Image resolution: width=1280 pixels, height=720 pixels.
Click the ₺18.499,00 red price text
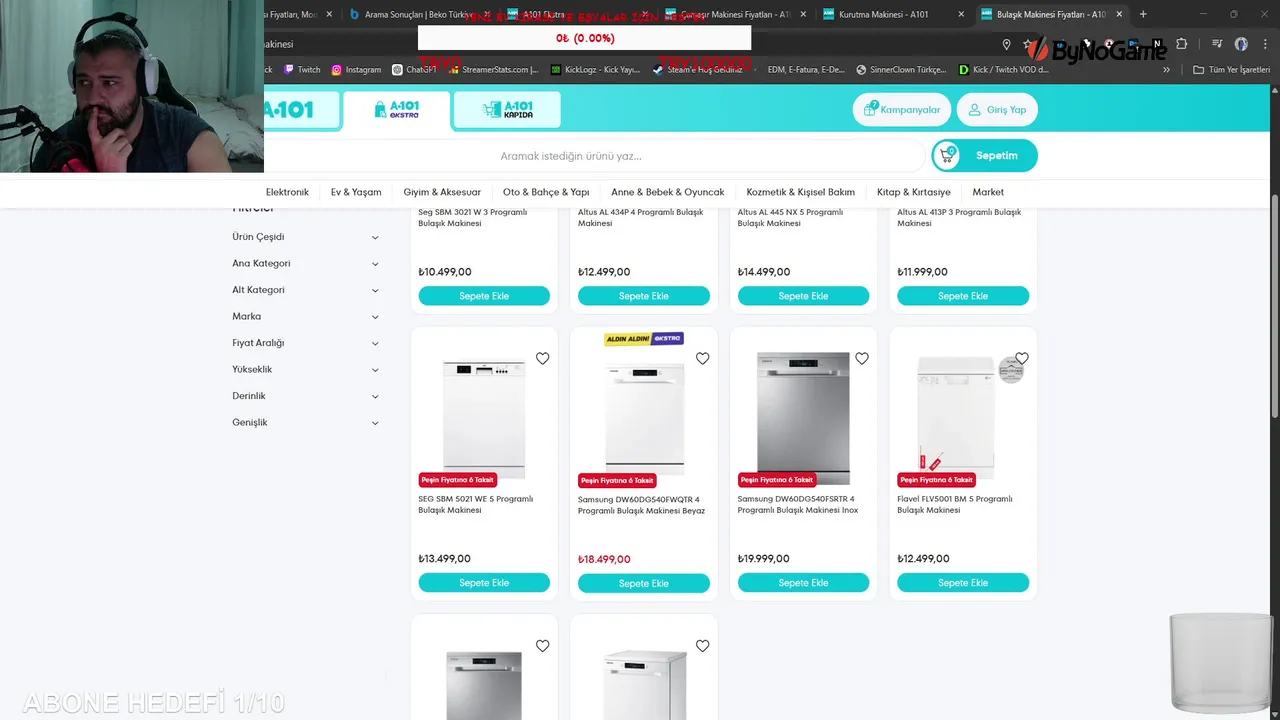pos(604,559)
